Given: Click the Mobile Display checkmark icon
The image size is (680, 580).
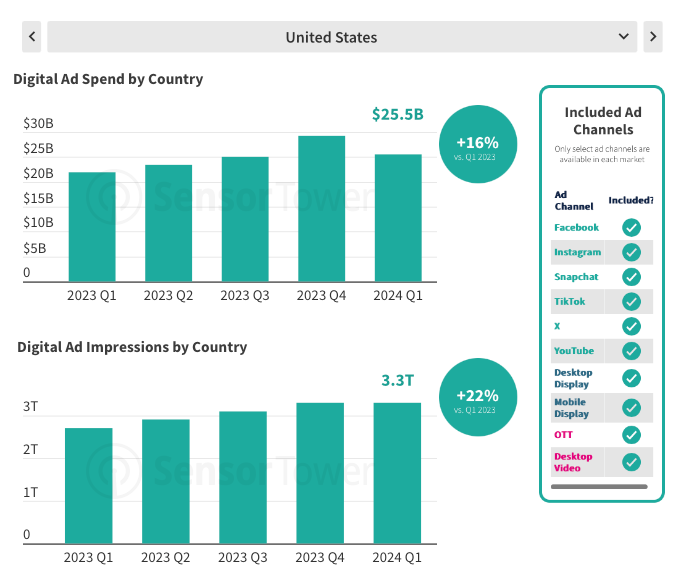Looking at the screenshot, I should pyautogui.click(x=631, y=408).
